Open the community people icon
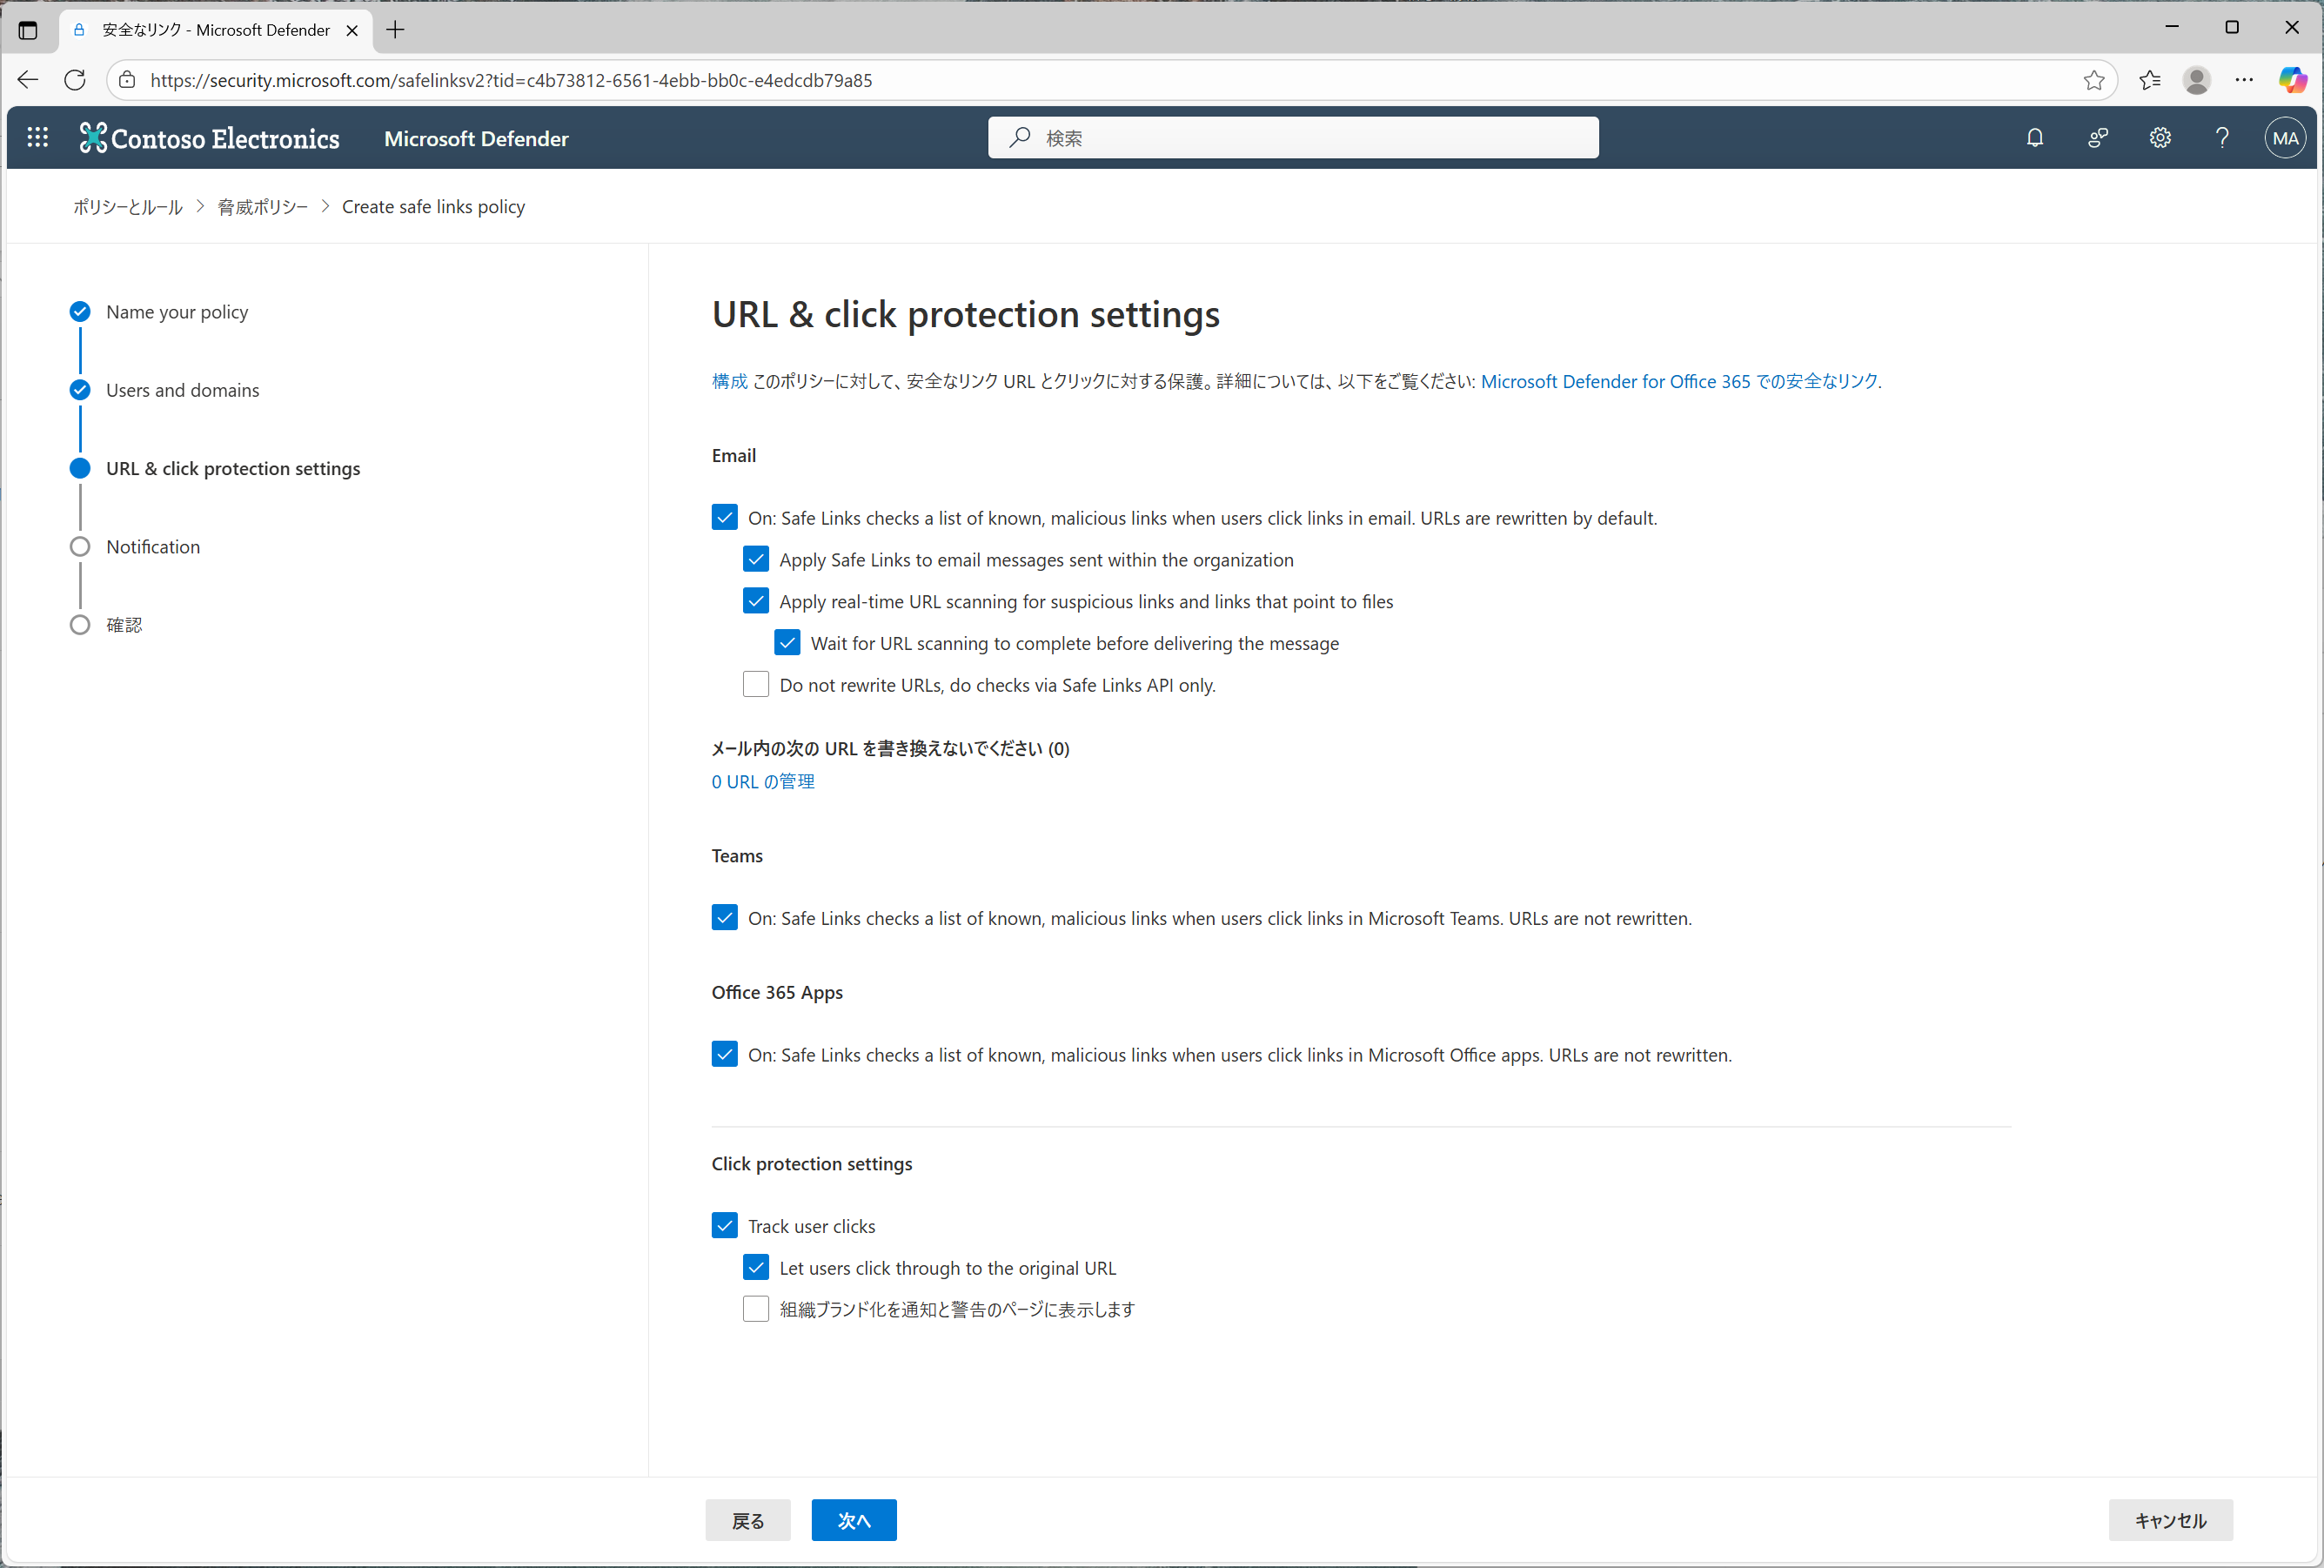2324x1568 pixels. pos(2097,138)
